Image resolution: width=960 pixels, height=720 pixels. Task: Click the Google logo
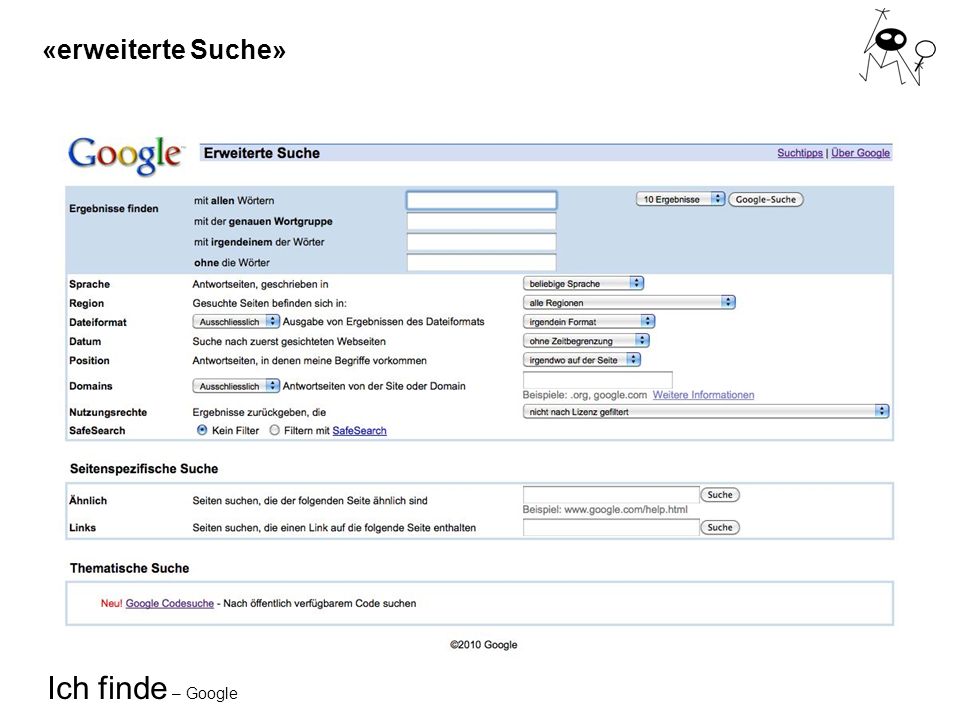pyautogui.click(x=125, y=155)
